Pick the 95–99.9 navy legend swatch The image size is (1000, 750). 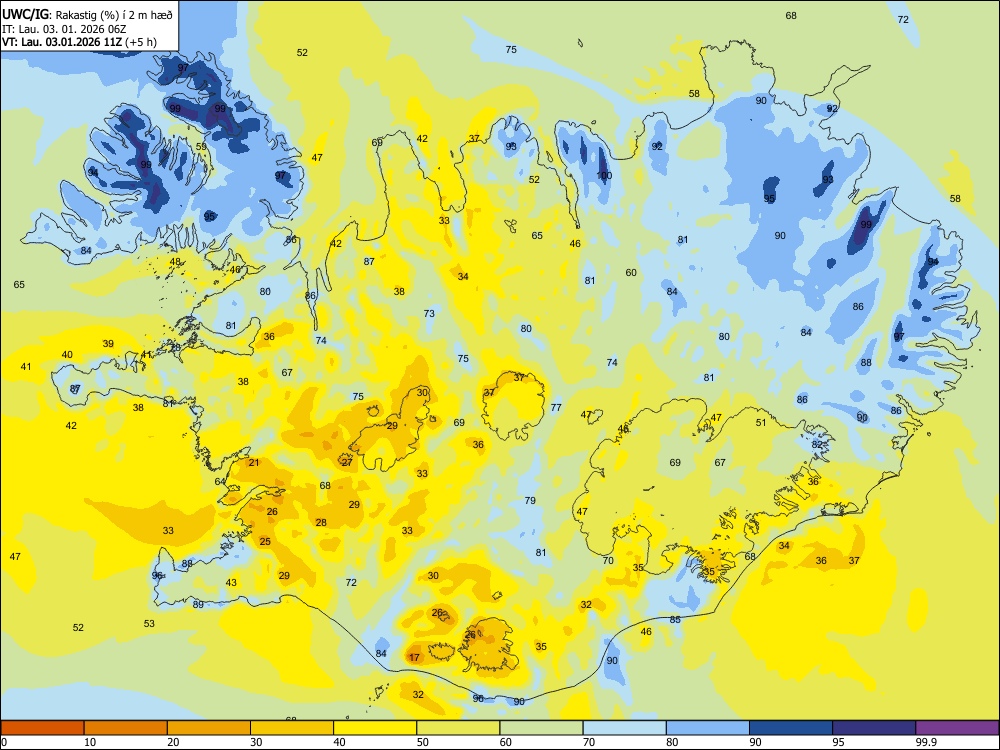coord(874,728)
